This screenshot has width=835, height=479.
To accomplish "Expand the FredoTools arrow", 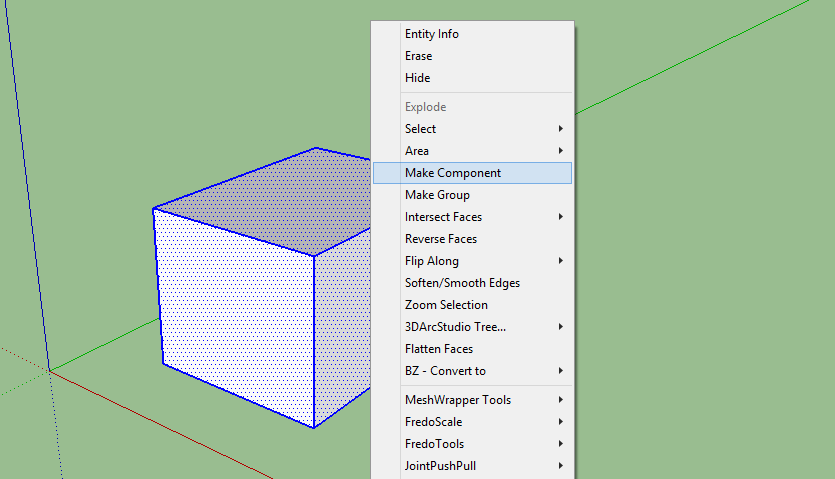I will [561, 444].
